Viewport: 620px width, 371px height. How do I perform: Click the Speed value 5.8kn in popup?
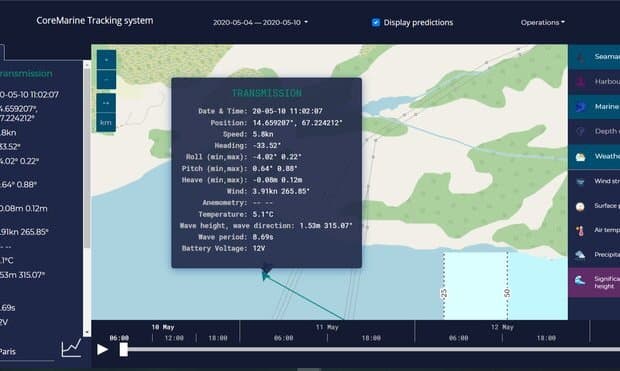(x=263, y=134)
